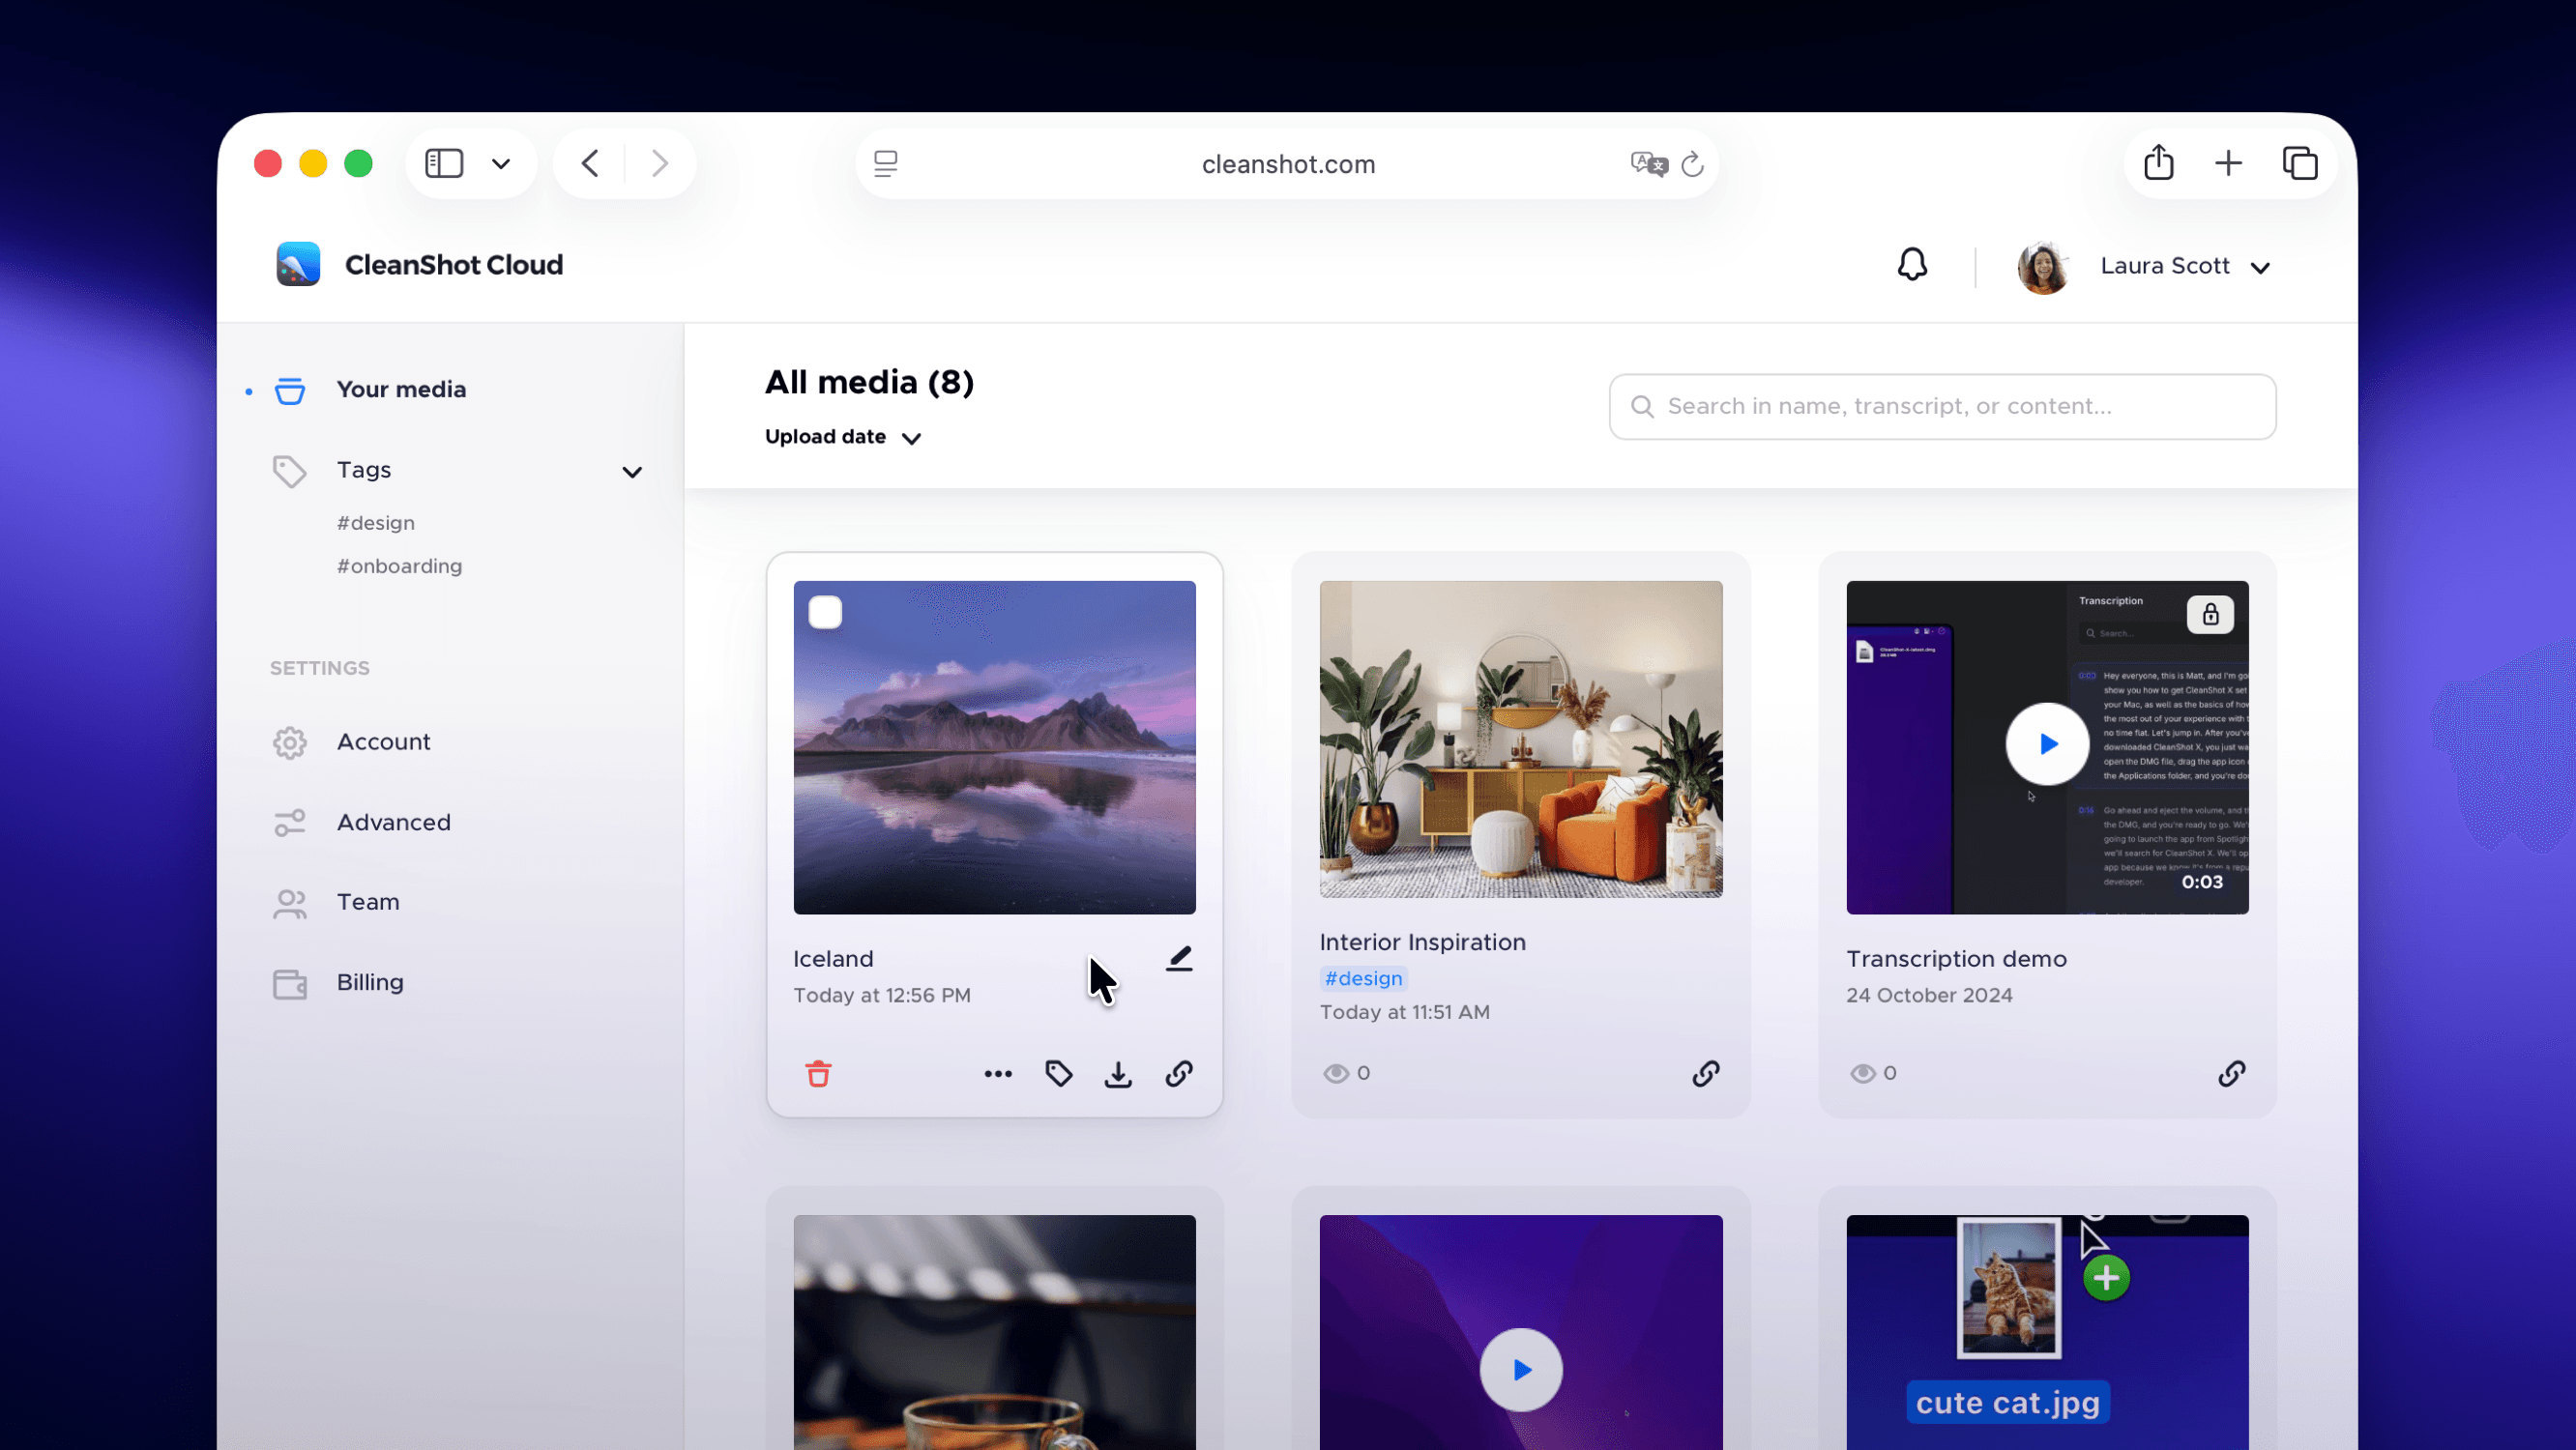
Task: Go forward with Safari's forward arrow
Action: (x=660, y=163)
